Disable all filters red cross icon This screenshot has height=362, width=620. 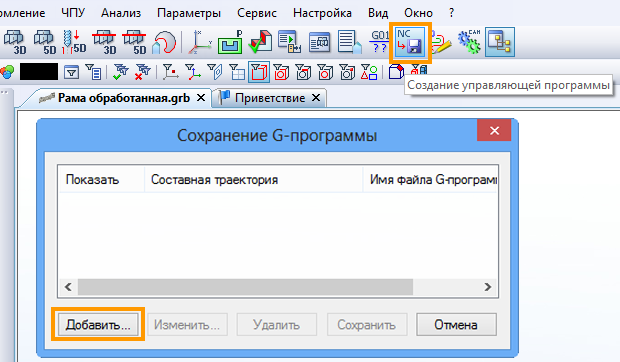pyautogui.click(x=142, y=72)
